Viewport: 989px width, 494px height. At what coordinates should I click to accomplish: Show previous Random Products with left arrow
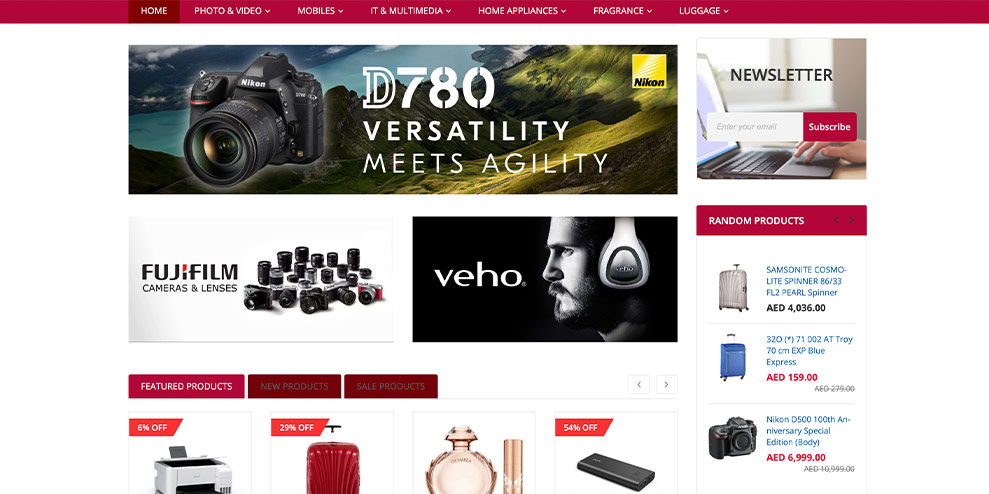[x=836, y=220]
